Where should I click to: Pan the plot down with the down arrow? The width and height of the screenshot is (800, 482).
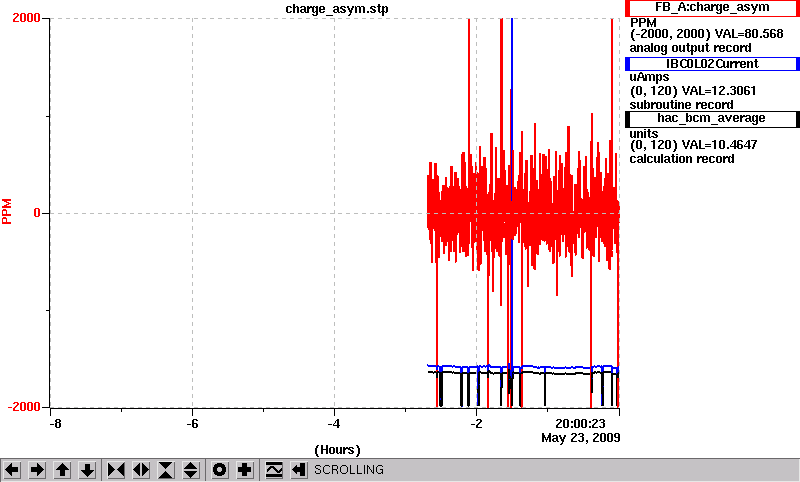87,470
